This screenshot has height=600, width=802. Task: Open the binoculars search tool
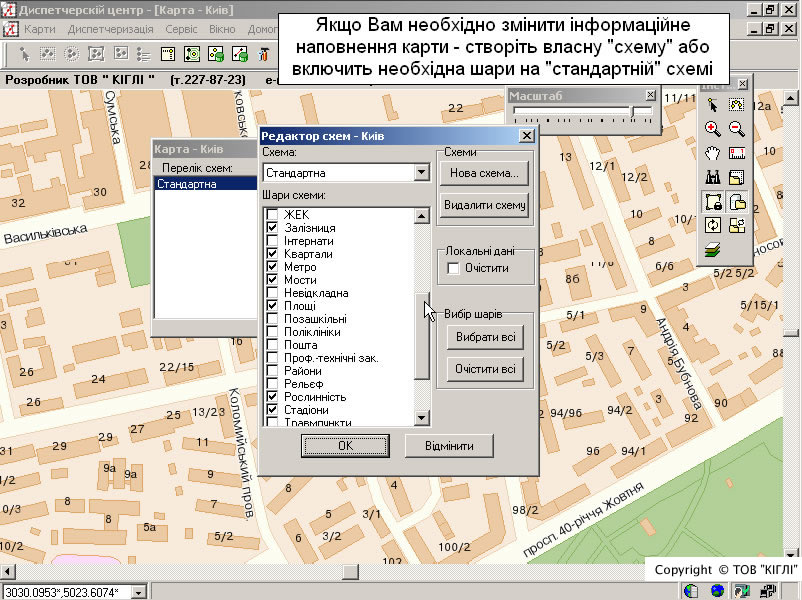coord(712,177)
